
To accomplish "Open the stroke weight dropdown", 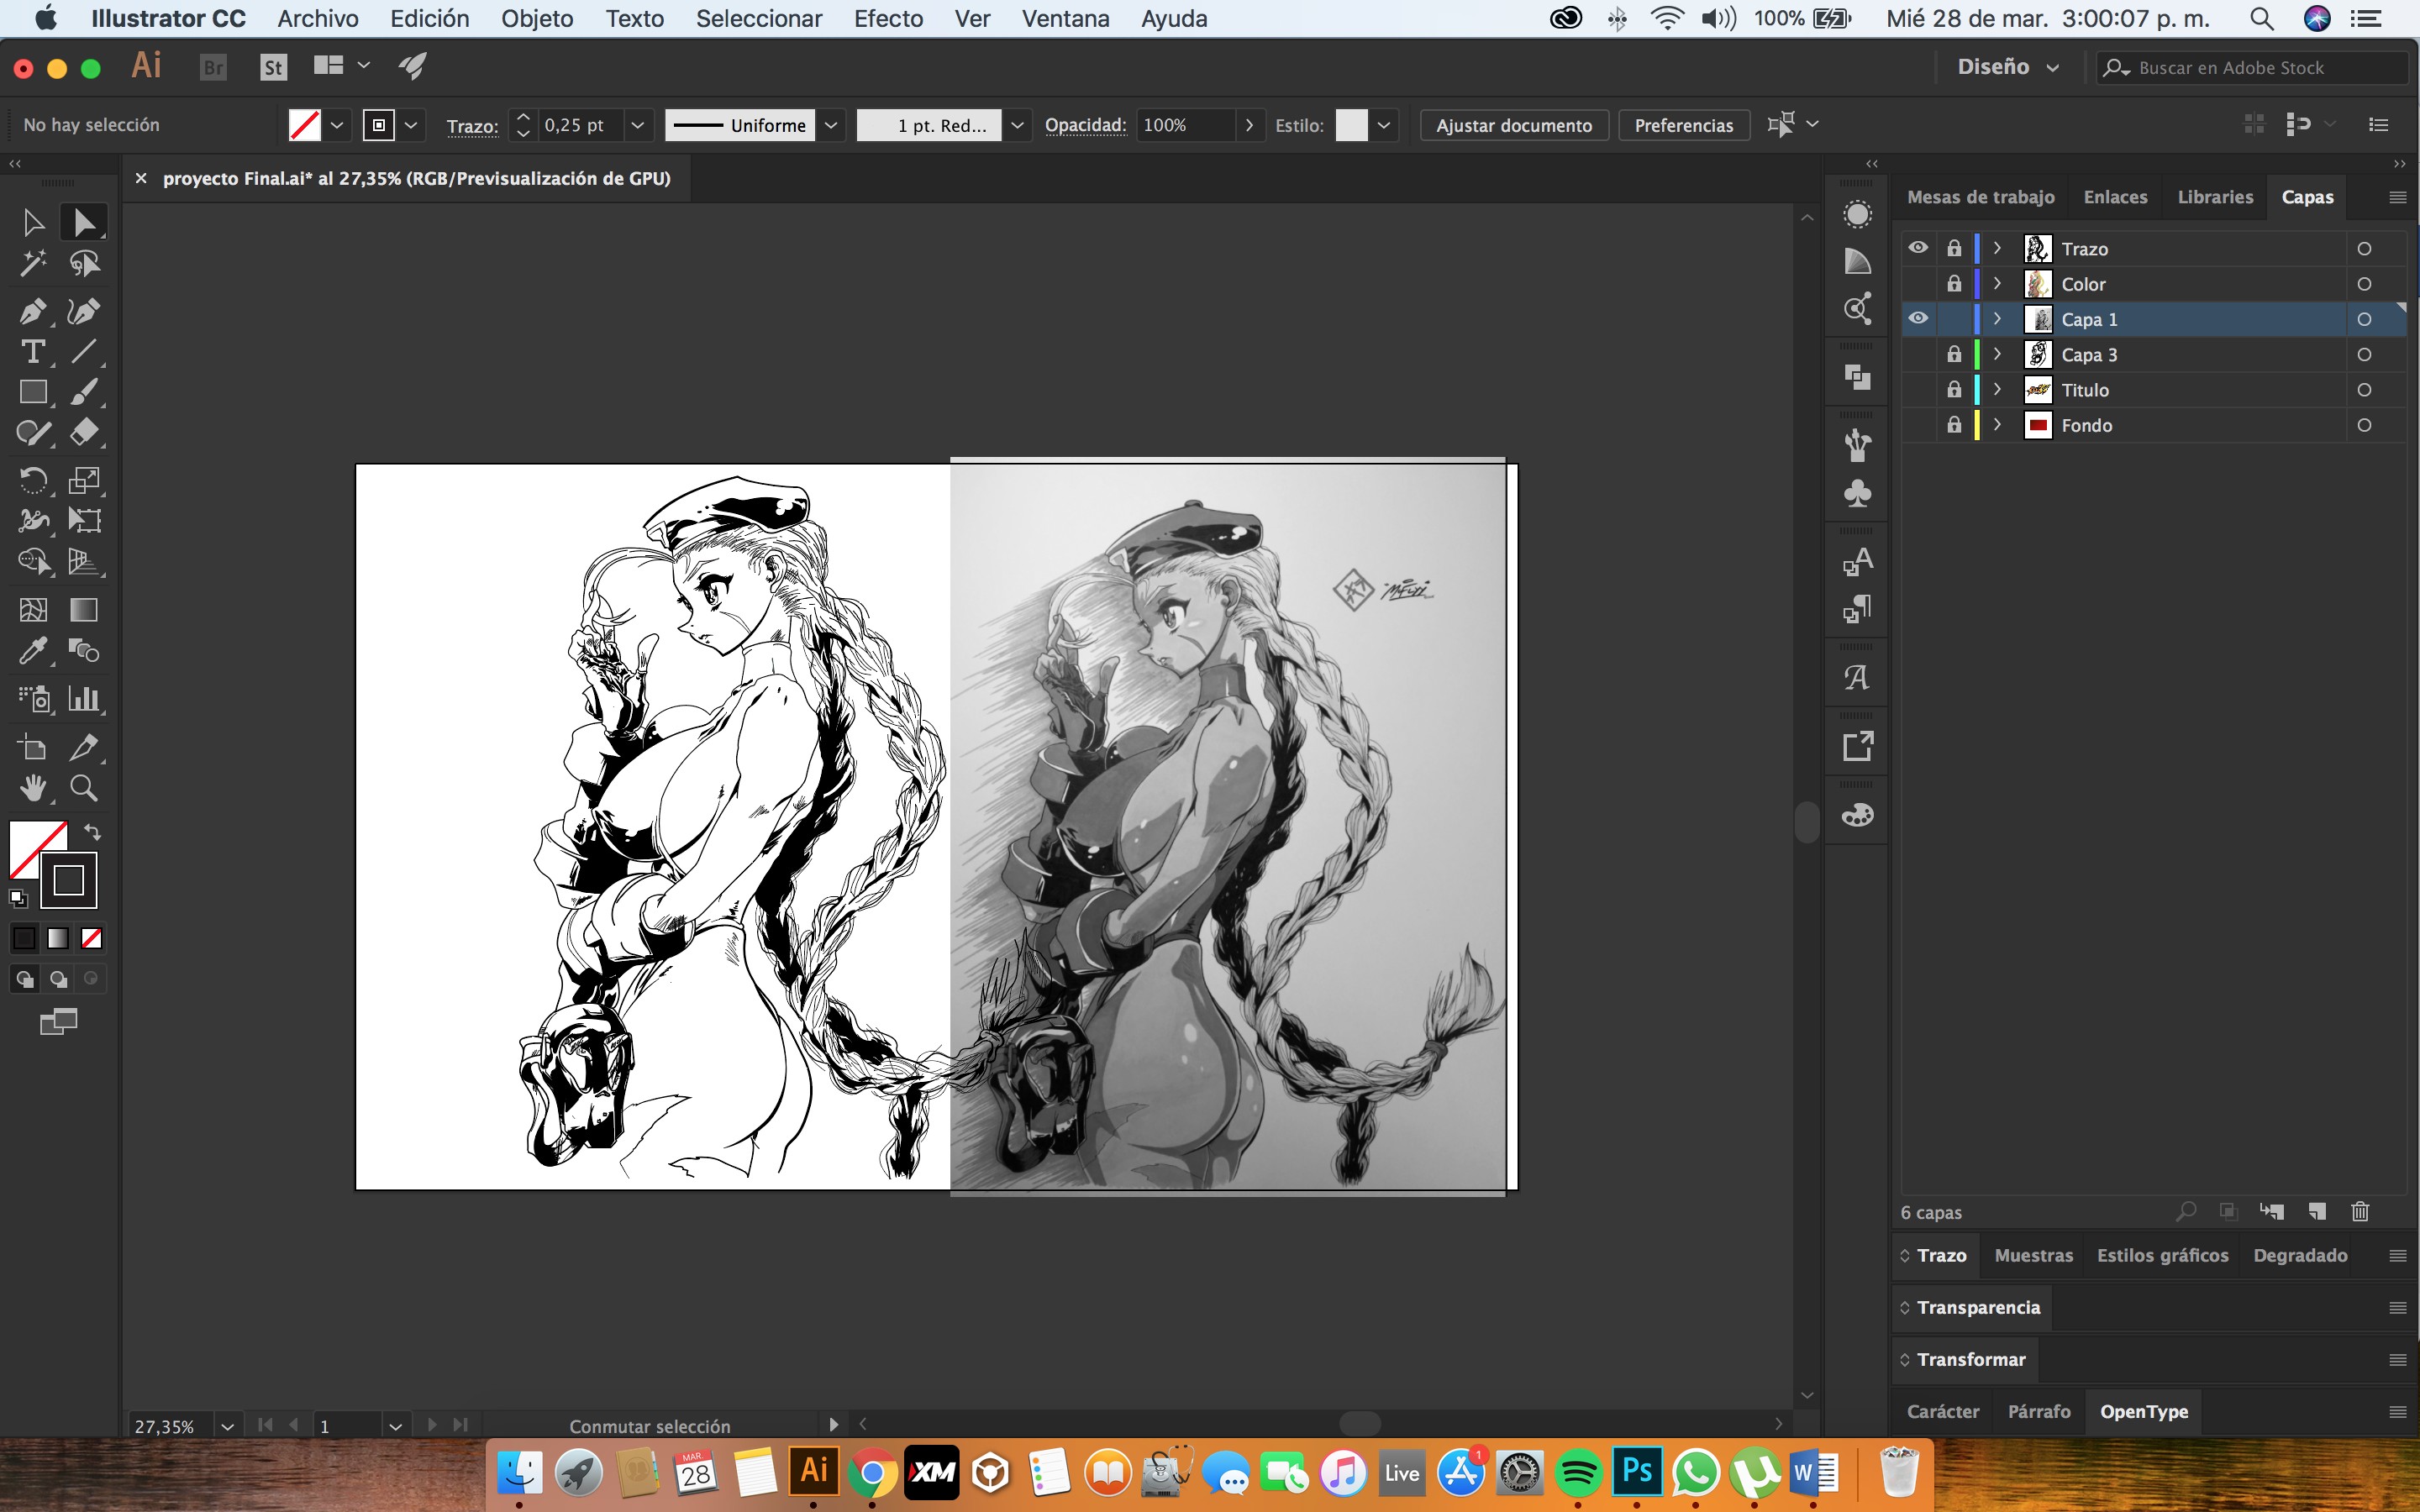I will (638, 125).
